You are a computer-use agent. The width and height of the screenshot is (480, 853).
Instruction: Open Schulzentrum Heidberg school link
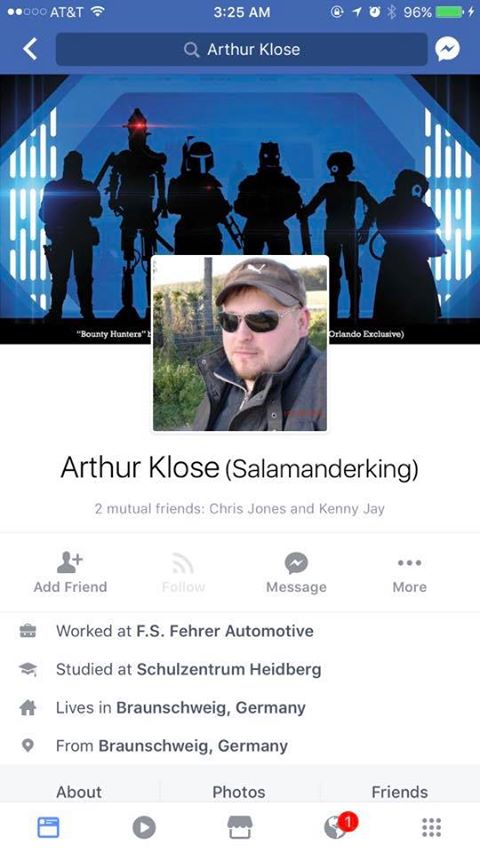click(x=229, y=669)
